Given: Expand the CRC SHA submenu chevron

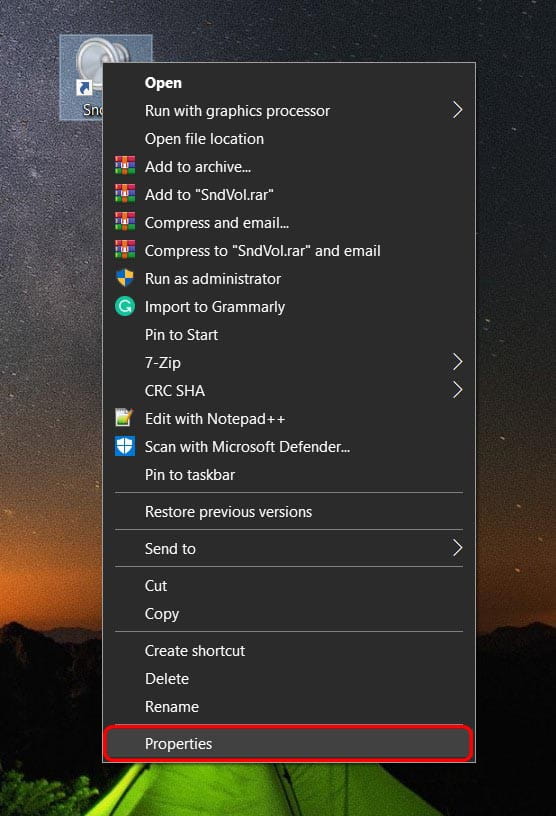Looking at the screenshot, I should coord(457,390).
